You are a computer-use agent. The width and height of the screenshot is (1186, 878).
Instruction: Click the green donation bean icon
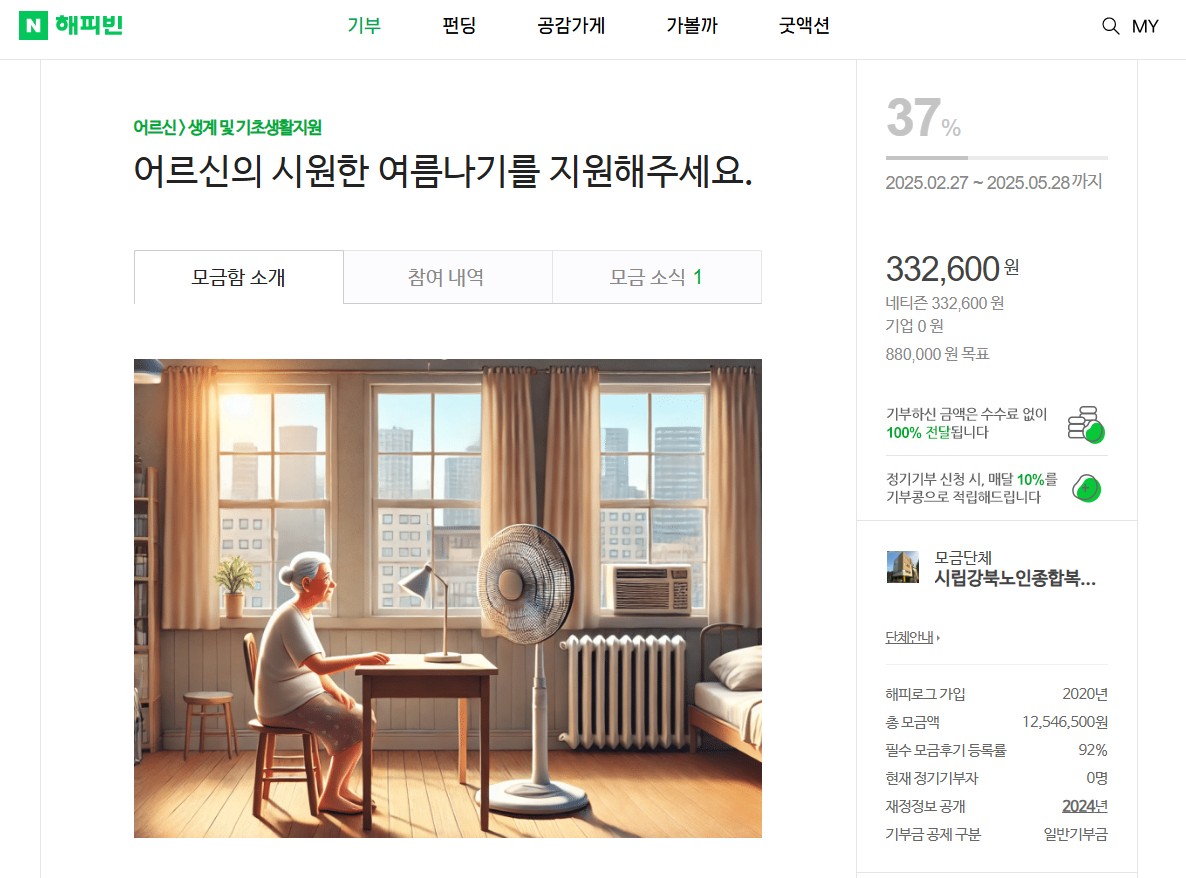[x=1086, y=488]
